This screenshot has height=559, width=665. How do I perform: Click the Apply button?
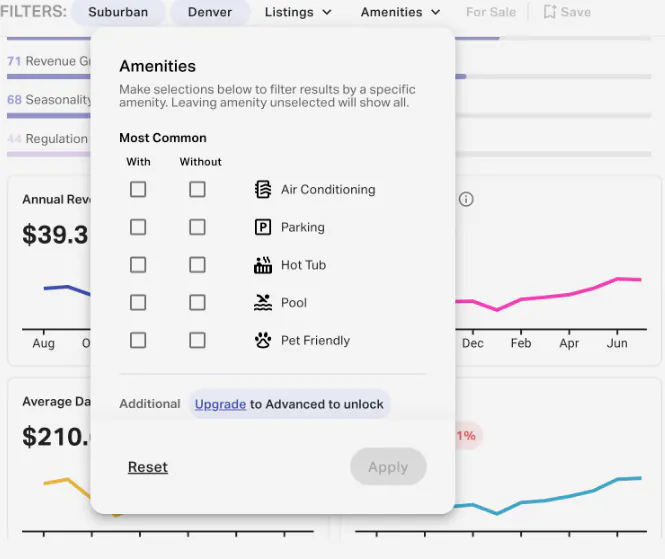coord(388,467)
